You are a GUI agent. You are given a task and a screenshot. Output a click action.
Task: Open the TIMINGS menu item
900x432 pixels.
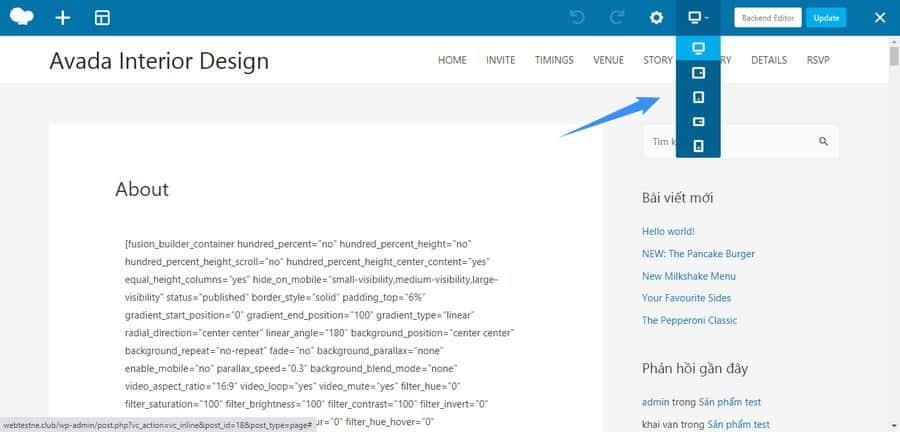coord(554,60)
